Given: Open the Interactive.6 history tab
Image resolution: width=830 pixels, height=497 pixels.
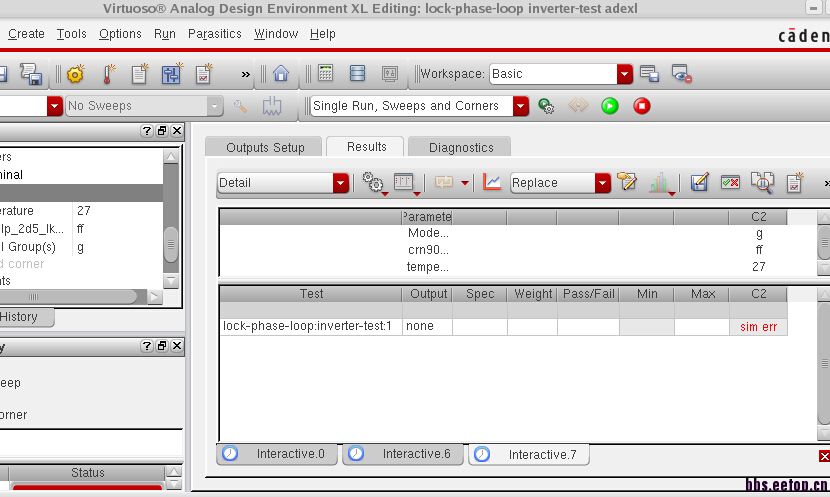Looking at the screenshot, I should [x=403, y=454].
